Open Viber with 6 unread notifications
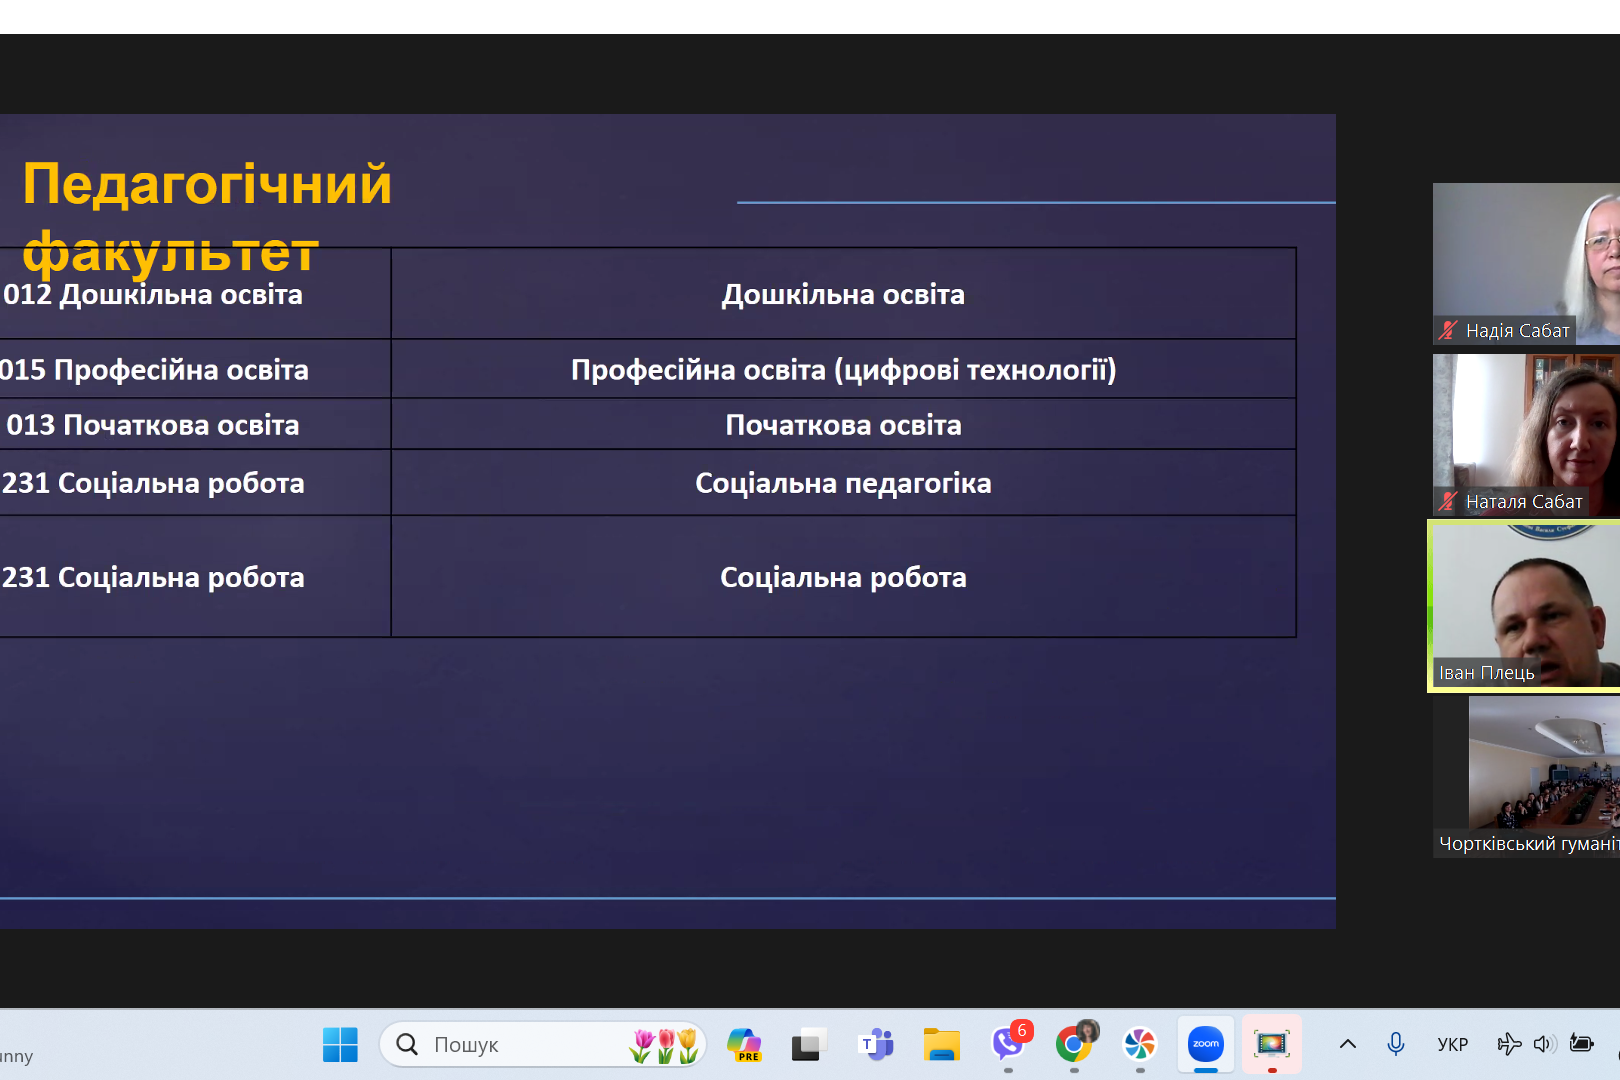Screen dimensions: 1620x1080 tap(1008, 1045)
